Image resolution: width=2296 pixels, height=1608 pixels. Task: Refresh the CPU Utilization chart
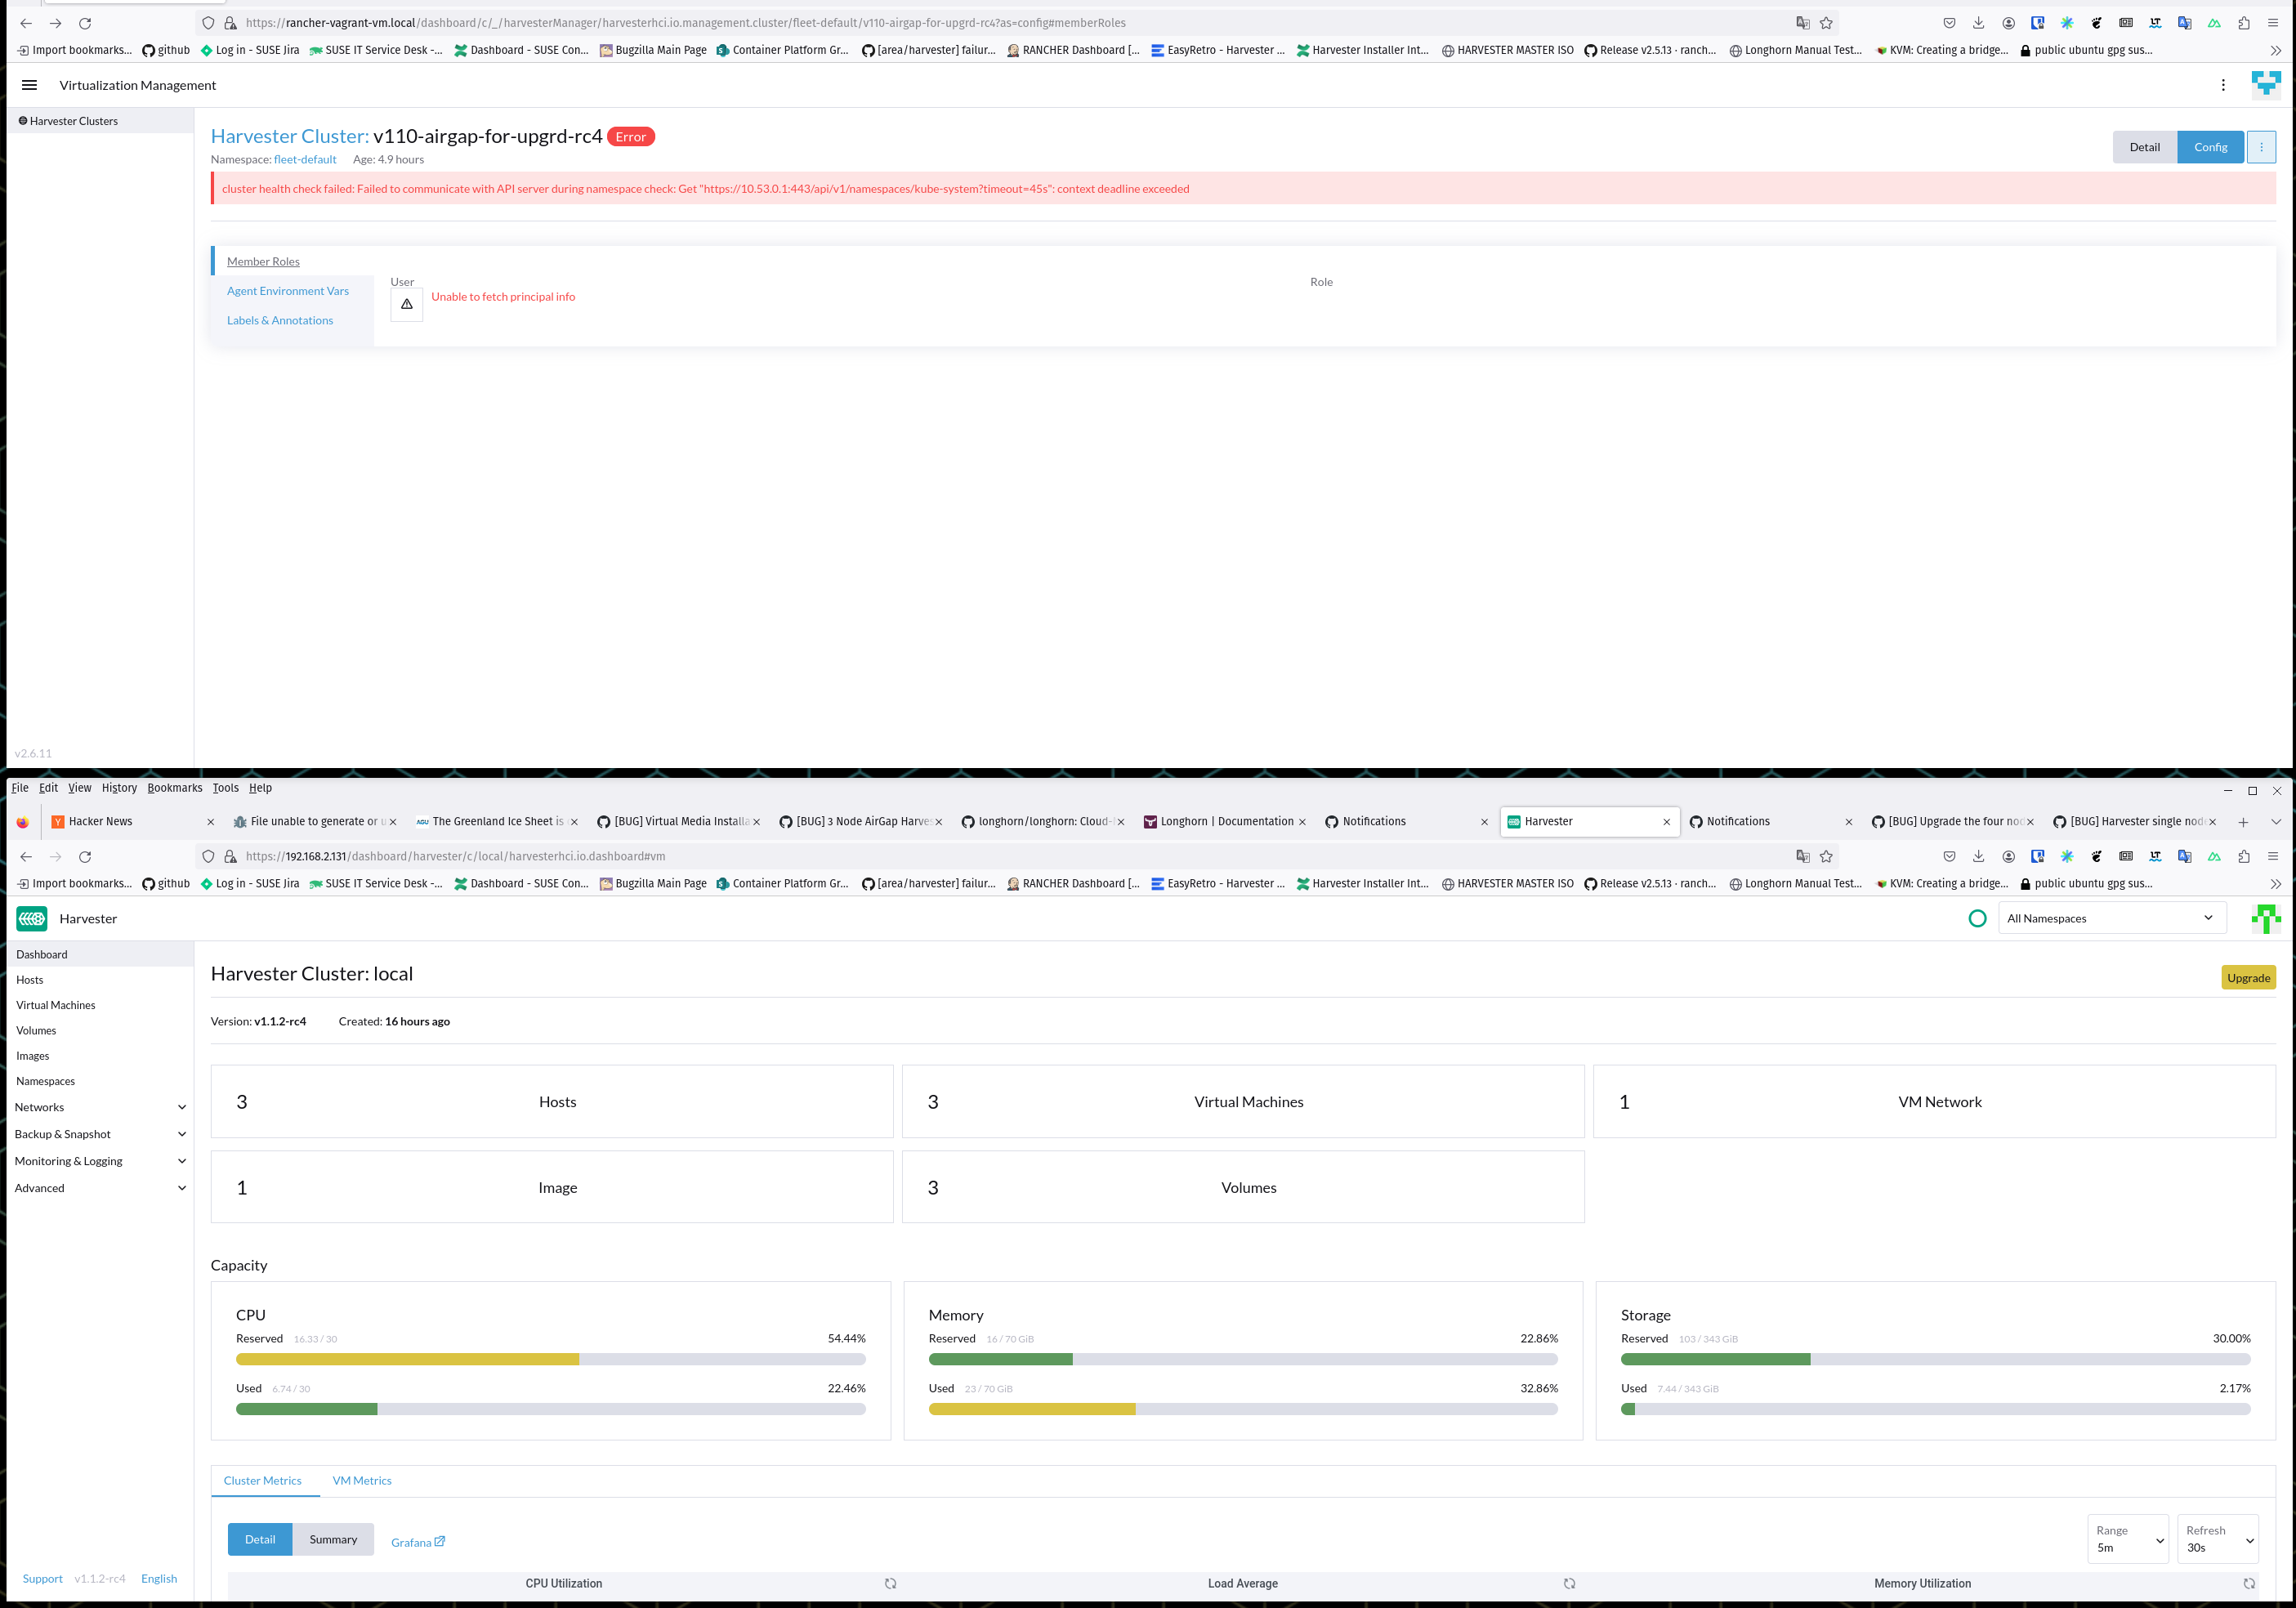(889, 1583)
